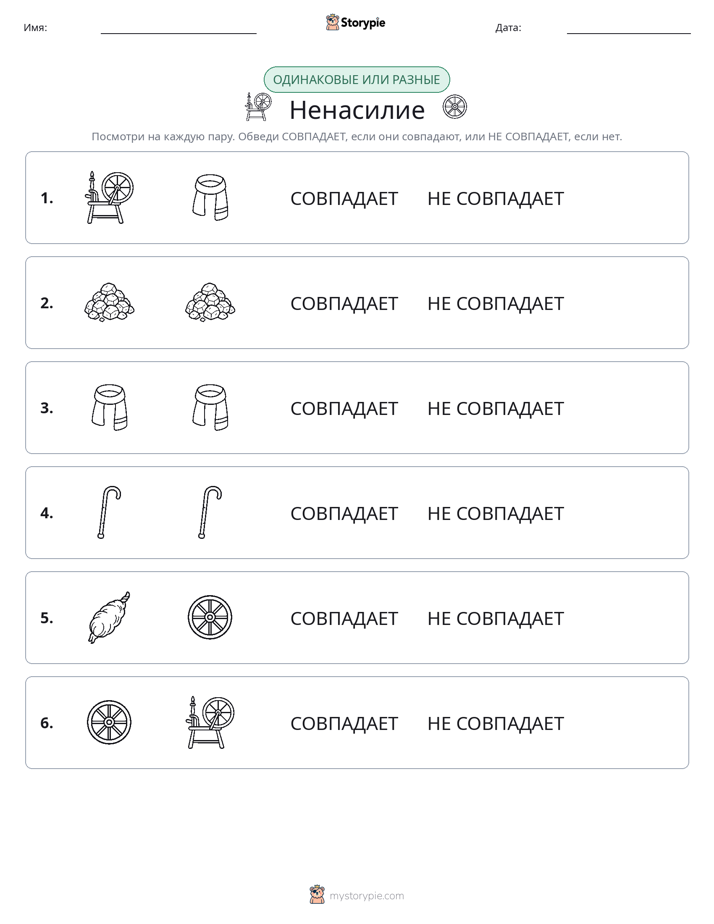Click the ОДИНАКОВЫЕ ИЛИ РАЗНЫЕ badge

(x=356, y=80)
